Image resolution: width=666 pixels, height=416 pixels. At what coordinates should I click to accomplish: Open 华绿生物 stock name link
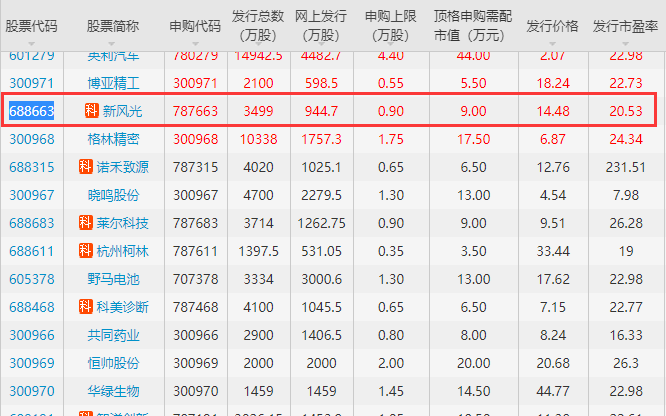[113, 391]
